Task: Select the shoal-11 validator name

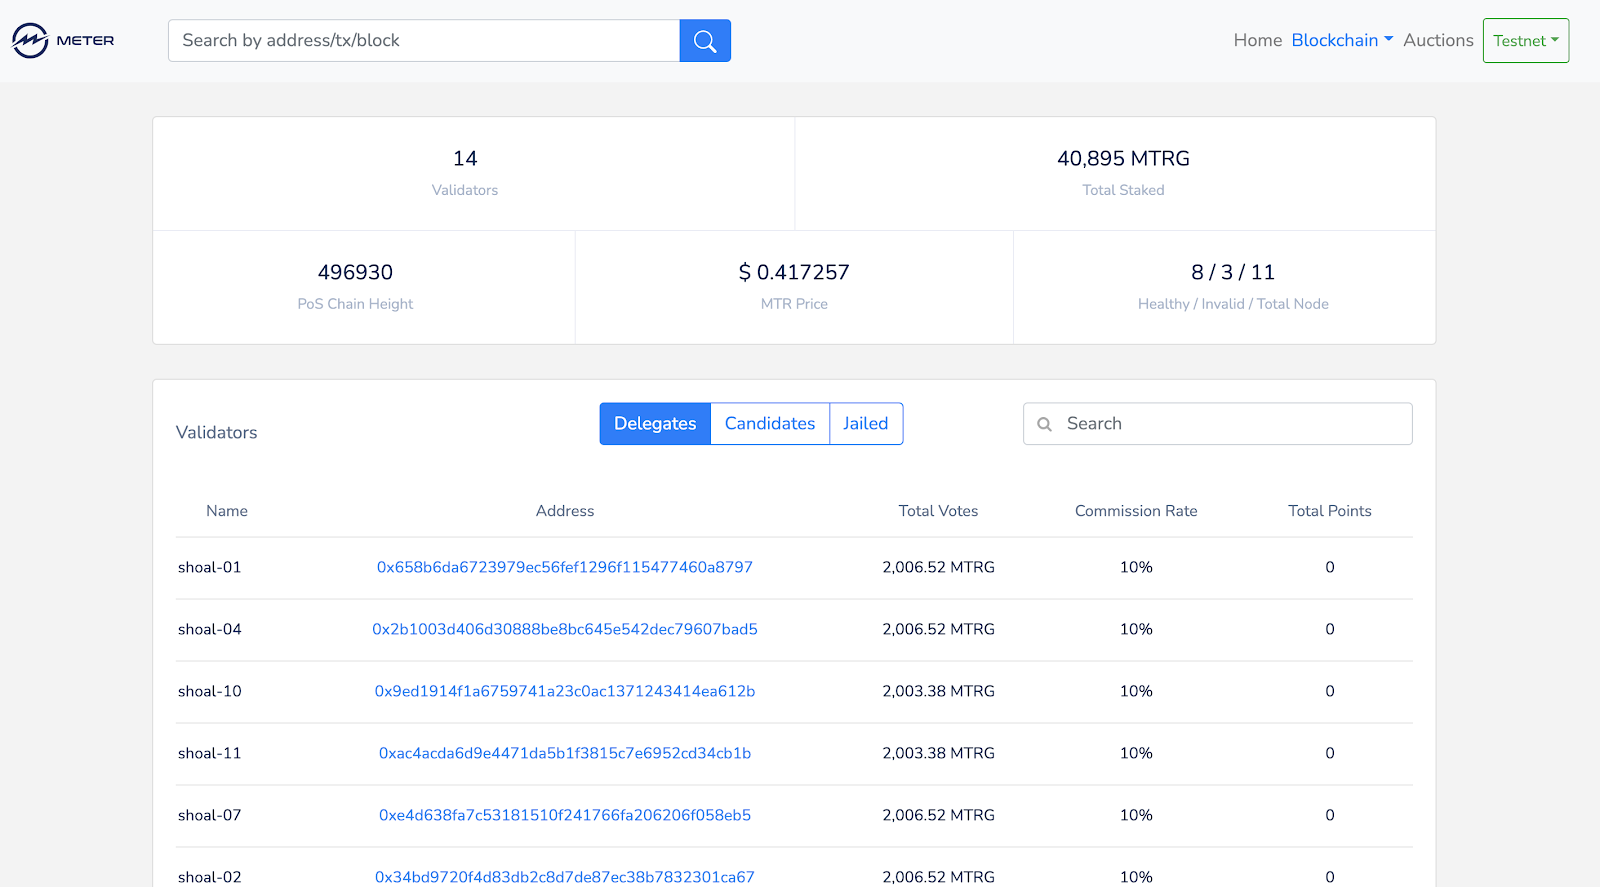Action: tap(210, 753)
